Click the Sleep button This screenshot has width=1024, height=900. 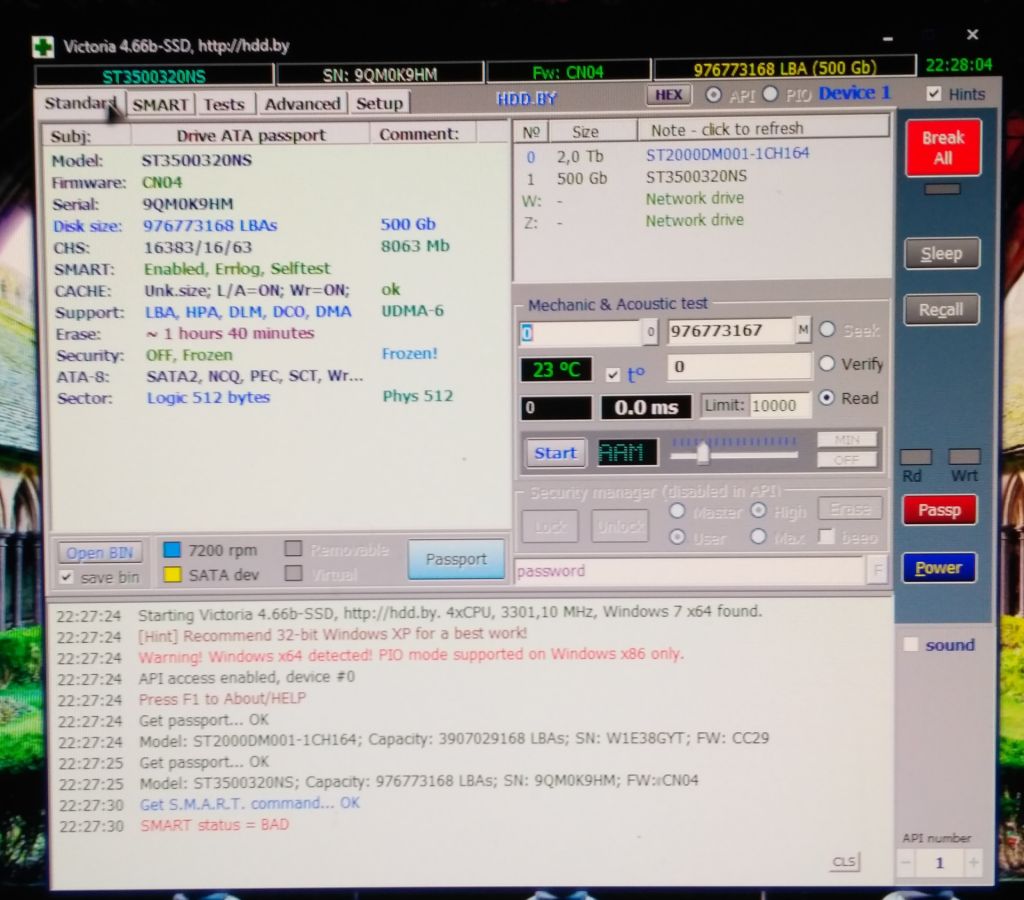[x=941, y=253]
